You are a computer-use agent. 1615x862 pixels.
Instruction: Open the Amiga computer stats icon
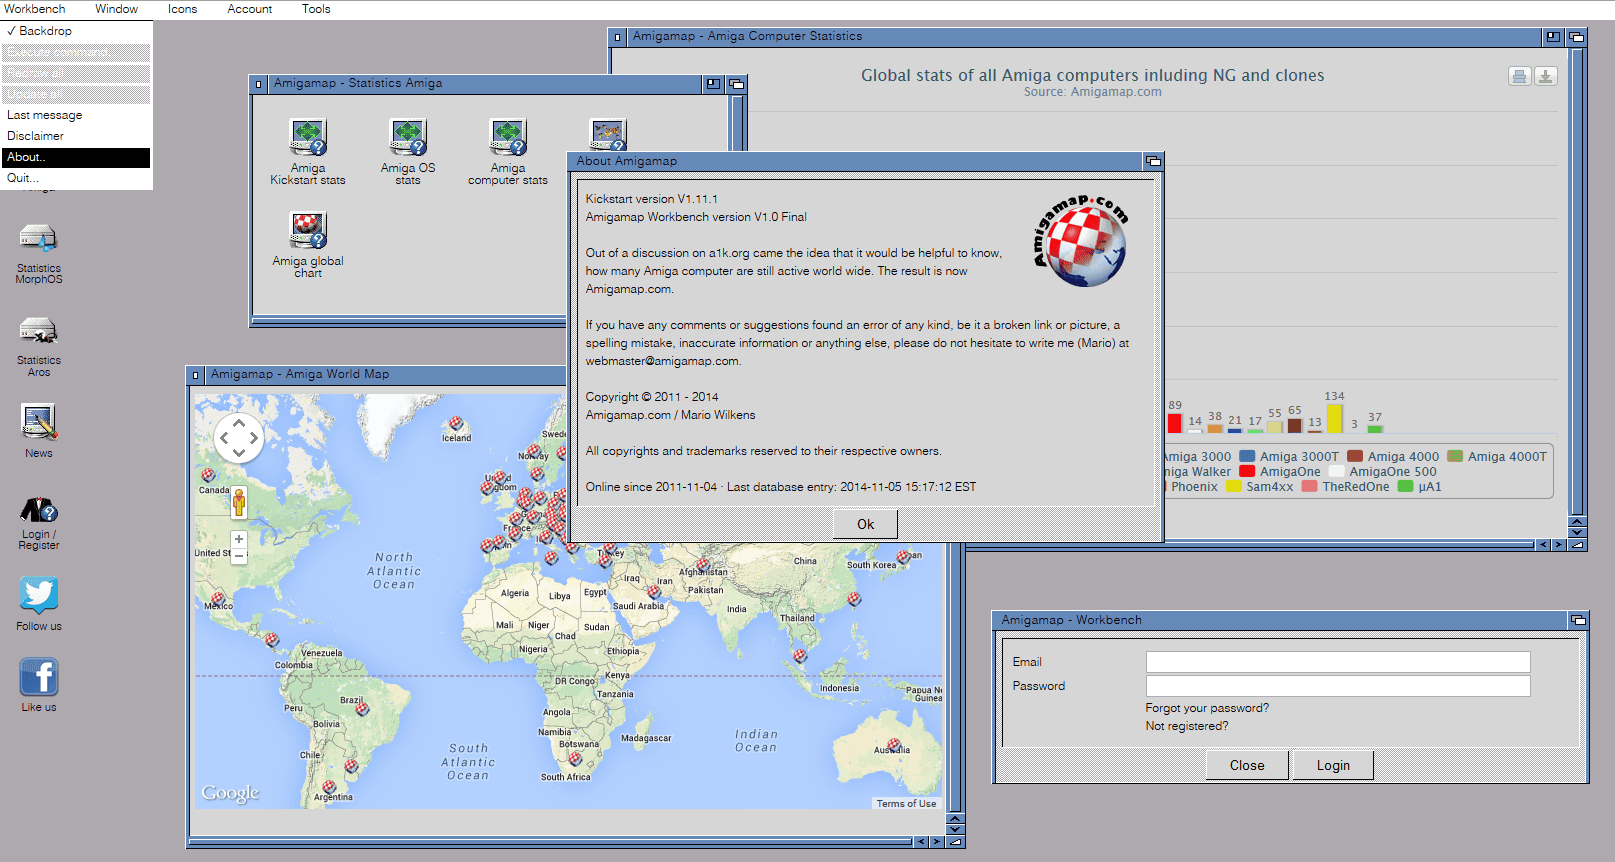pos(508,138)
